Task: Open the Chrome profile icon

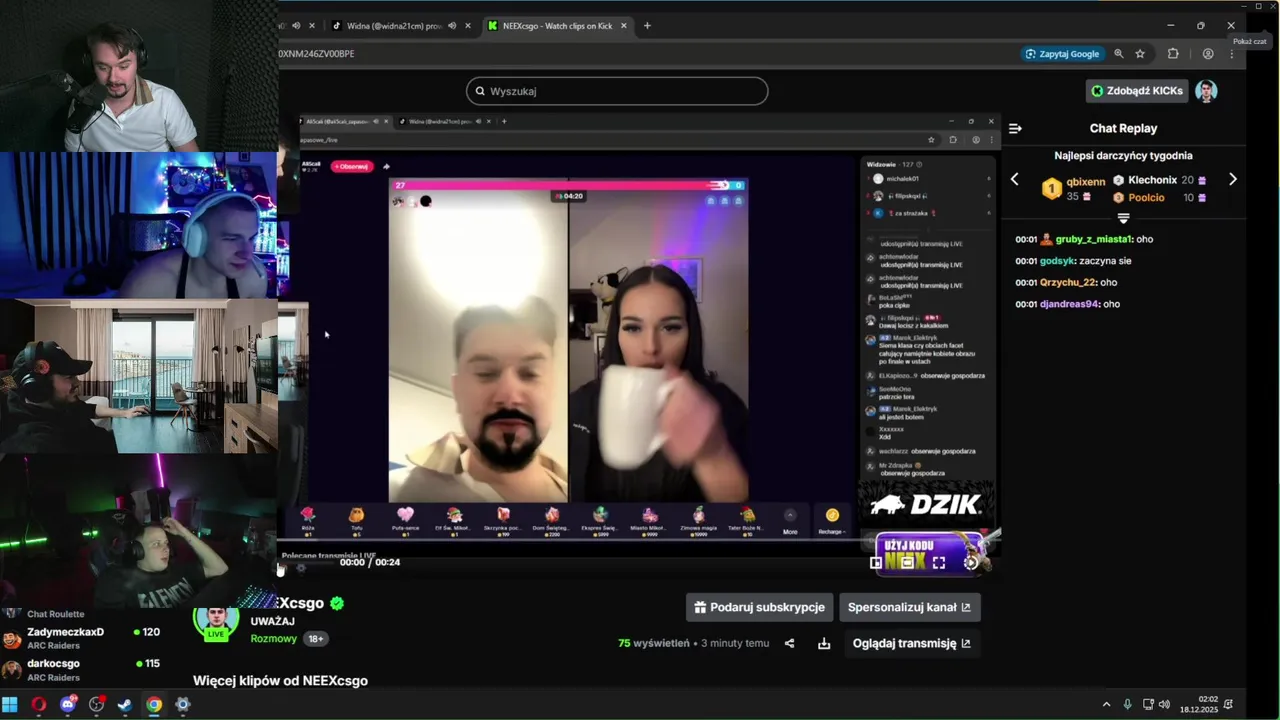Action: point(1208,54)
